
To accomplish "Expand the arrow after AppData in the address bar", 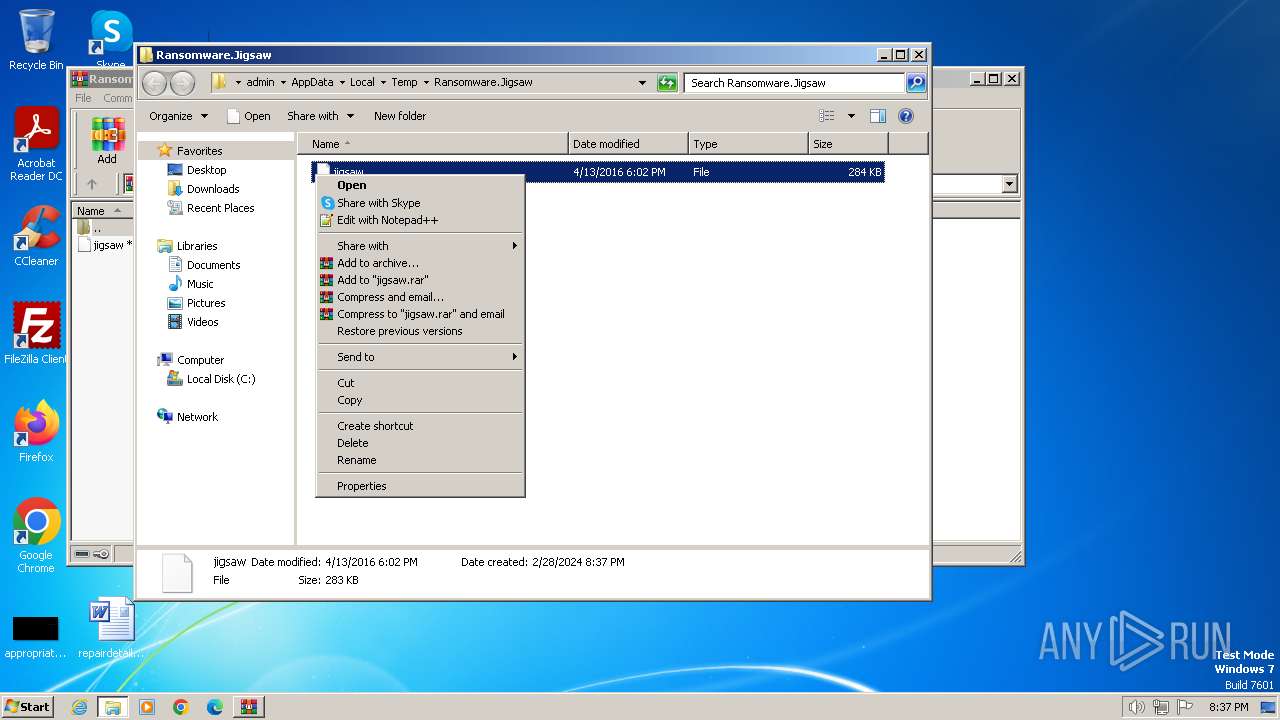I will click(340, 83).
